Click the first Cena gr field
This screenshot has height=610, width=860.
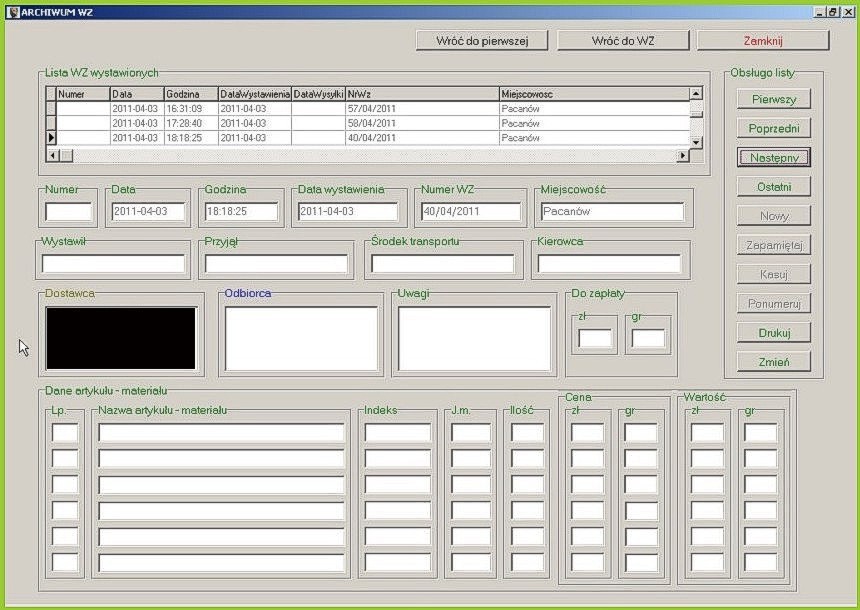point(641,433)
